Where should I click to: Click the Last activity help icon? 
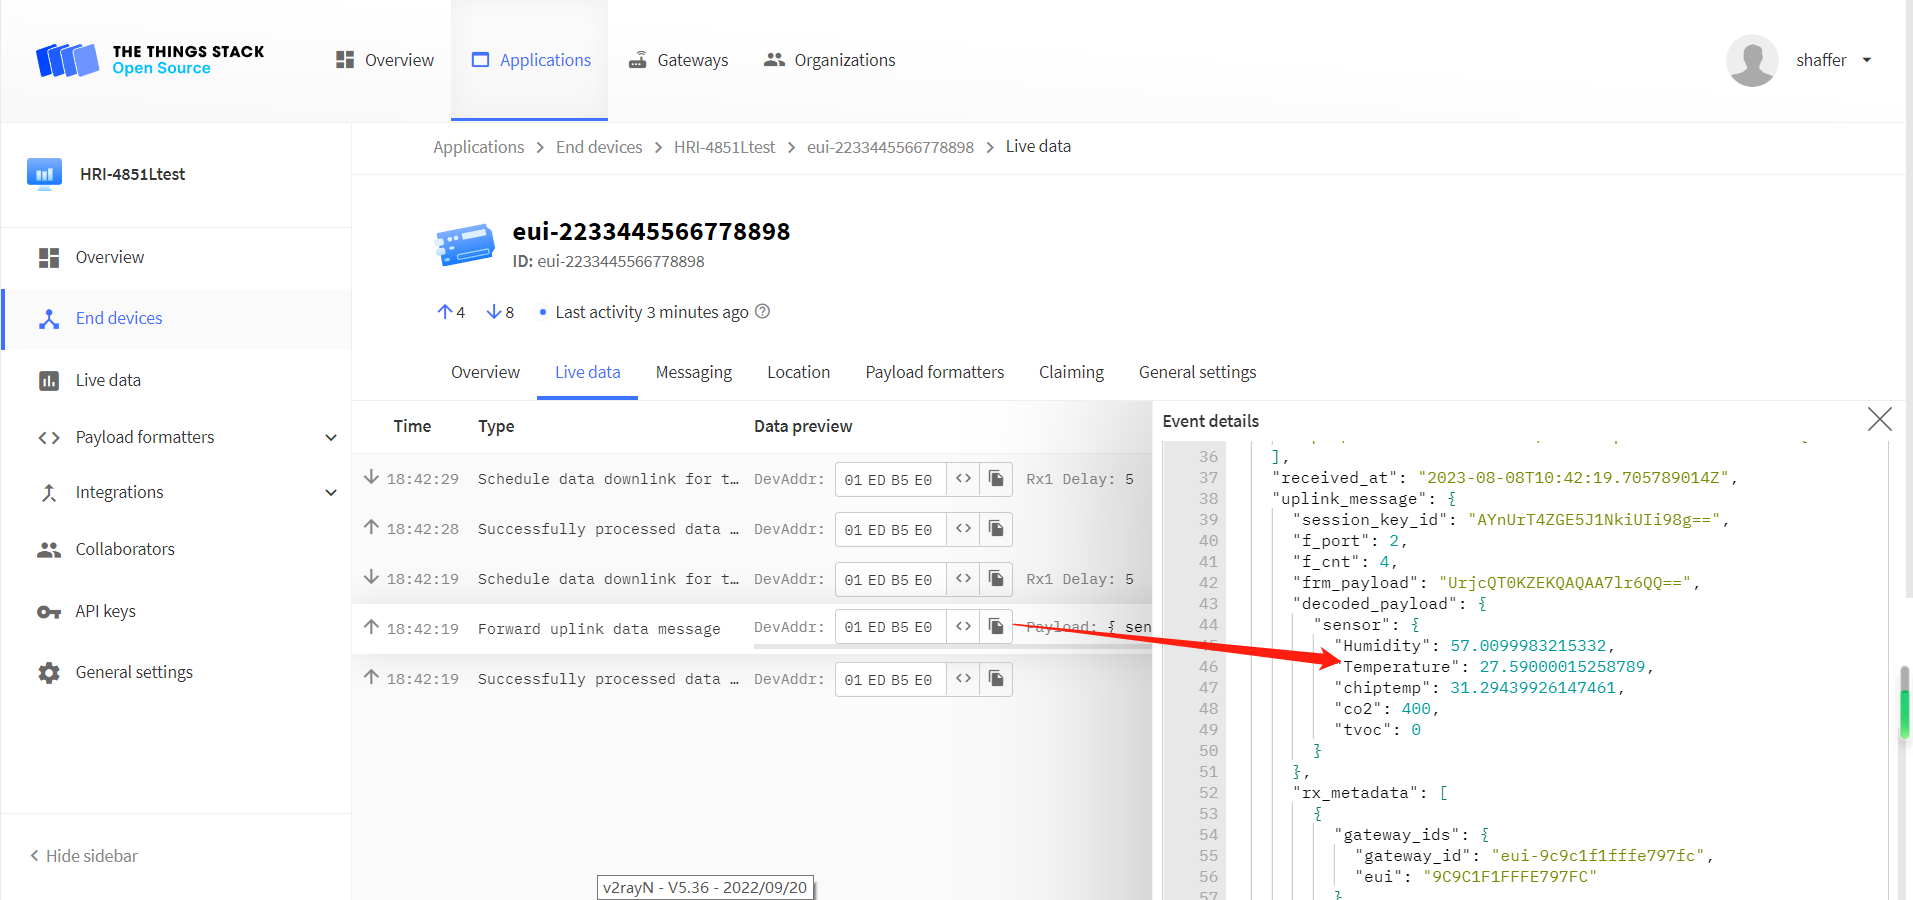763,312
